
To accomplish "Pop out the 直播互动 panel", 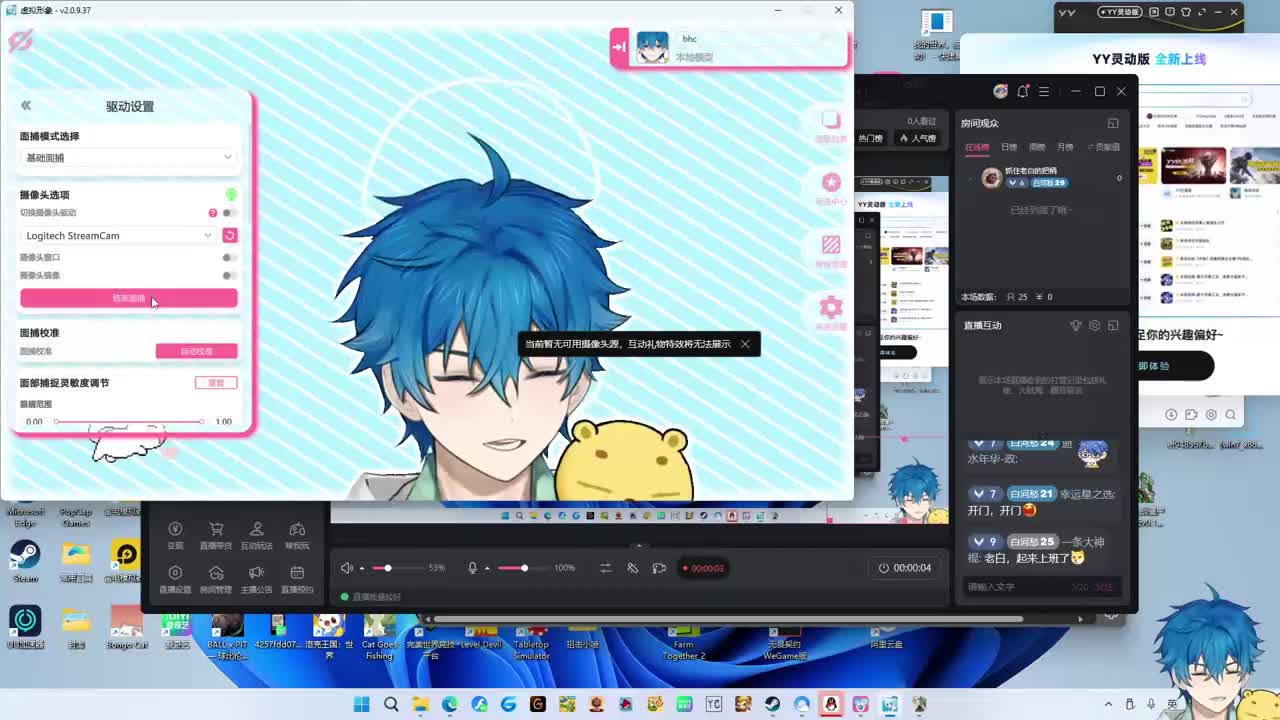I will click(x=1113, y=325).
